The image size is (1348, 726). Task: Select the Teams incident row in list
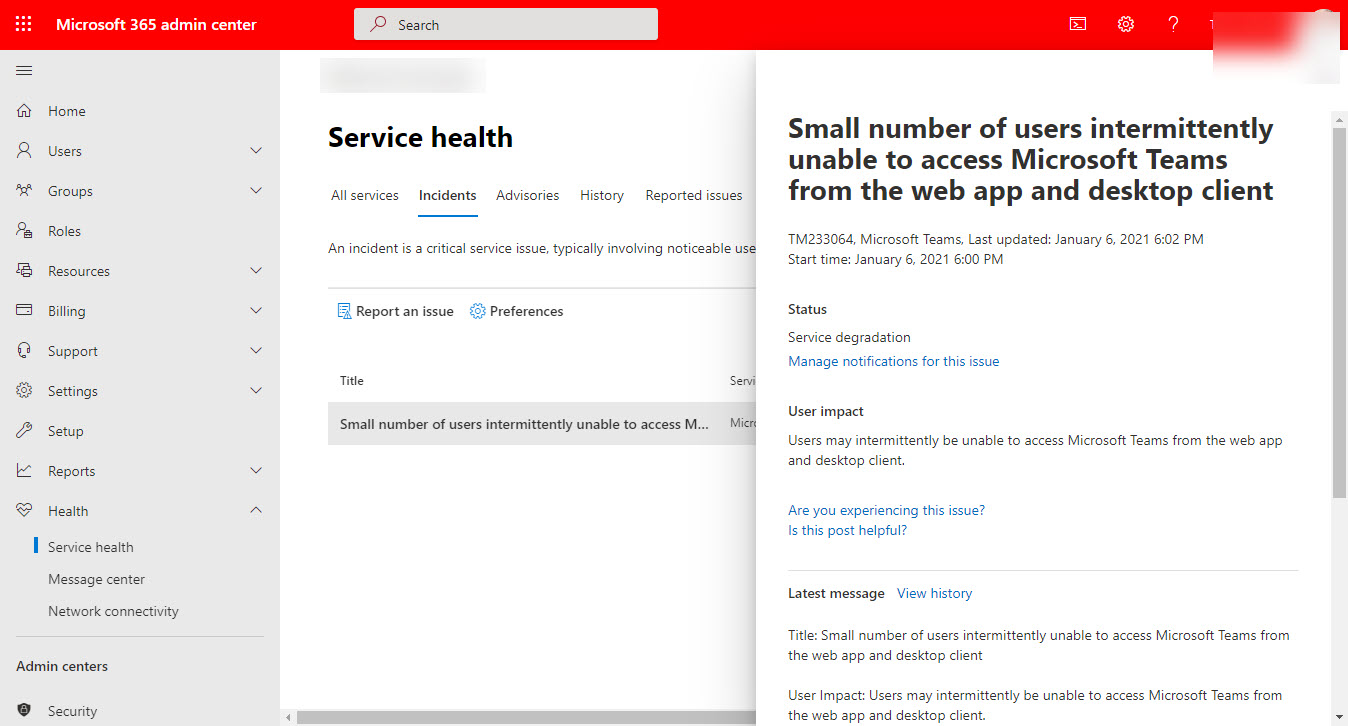[x=542, y=424]
